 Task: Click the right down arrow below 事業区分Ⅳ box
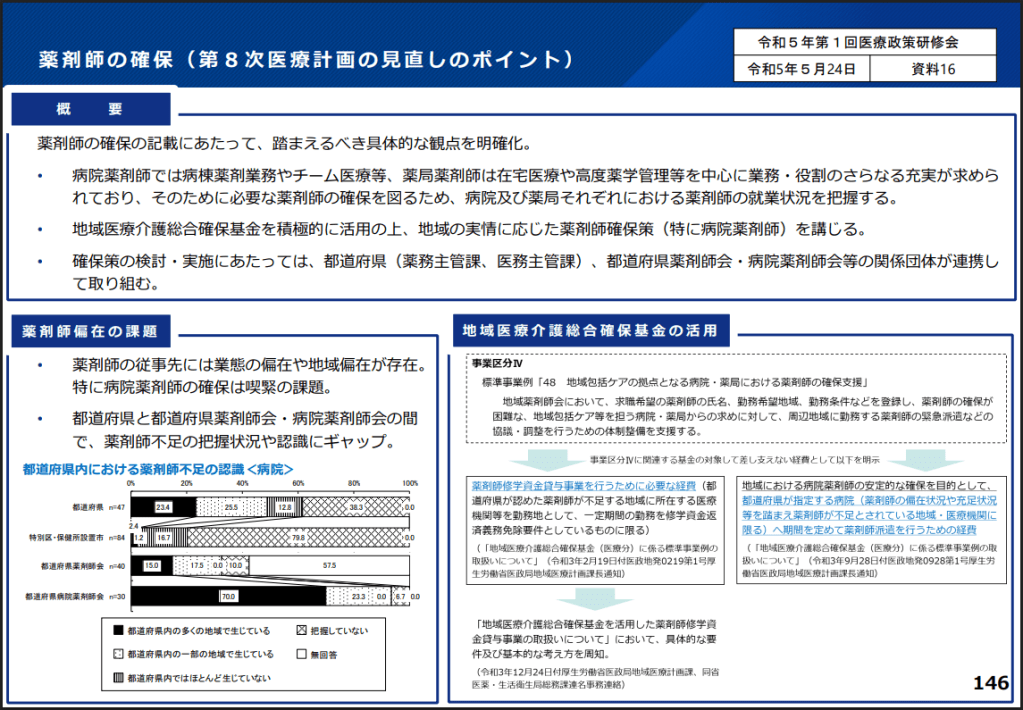(912, 461)
